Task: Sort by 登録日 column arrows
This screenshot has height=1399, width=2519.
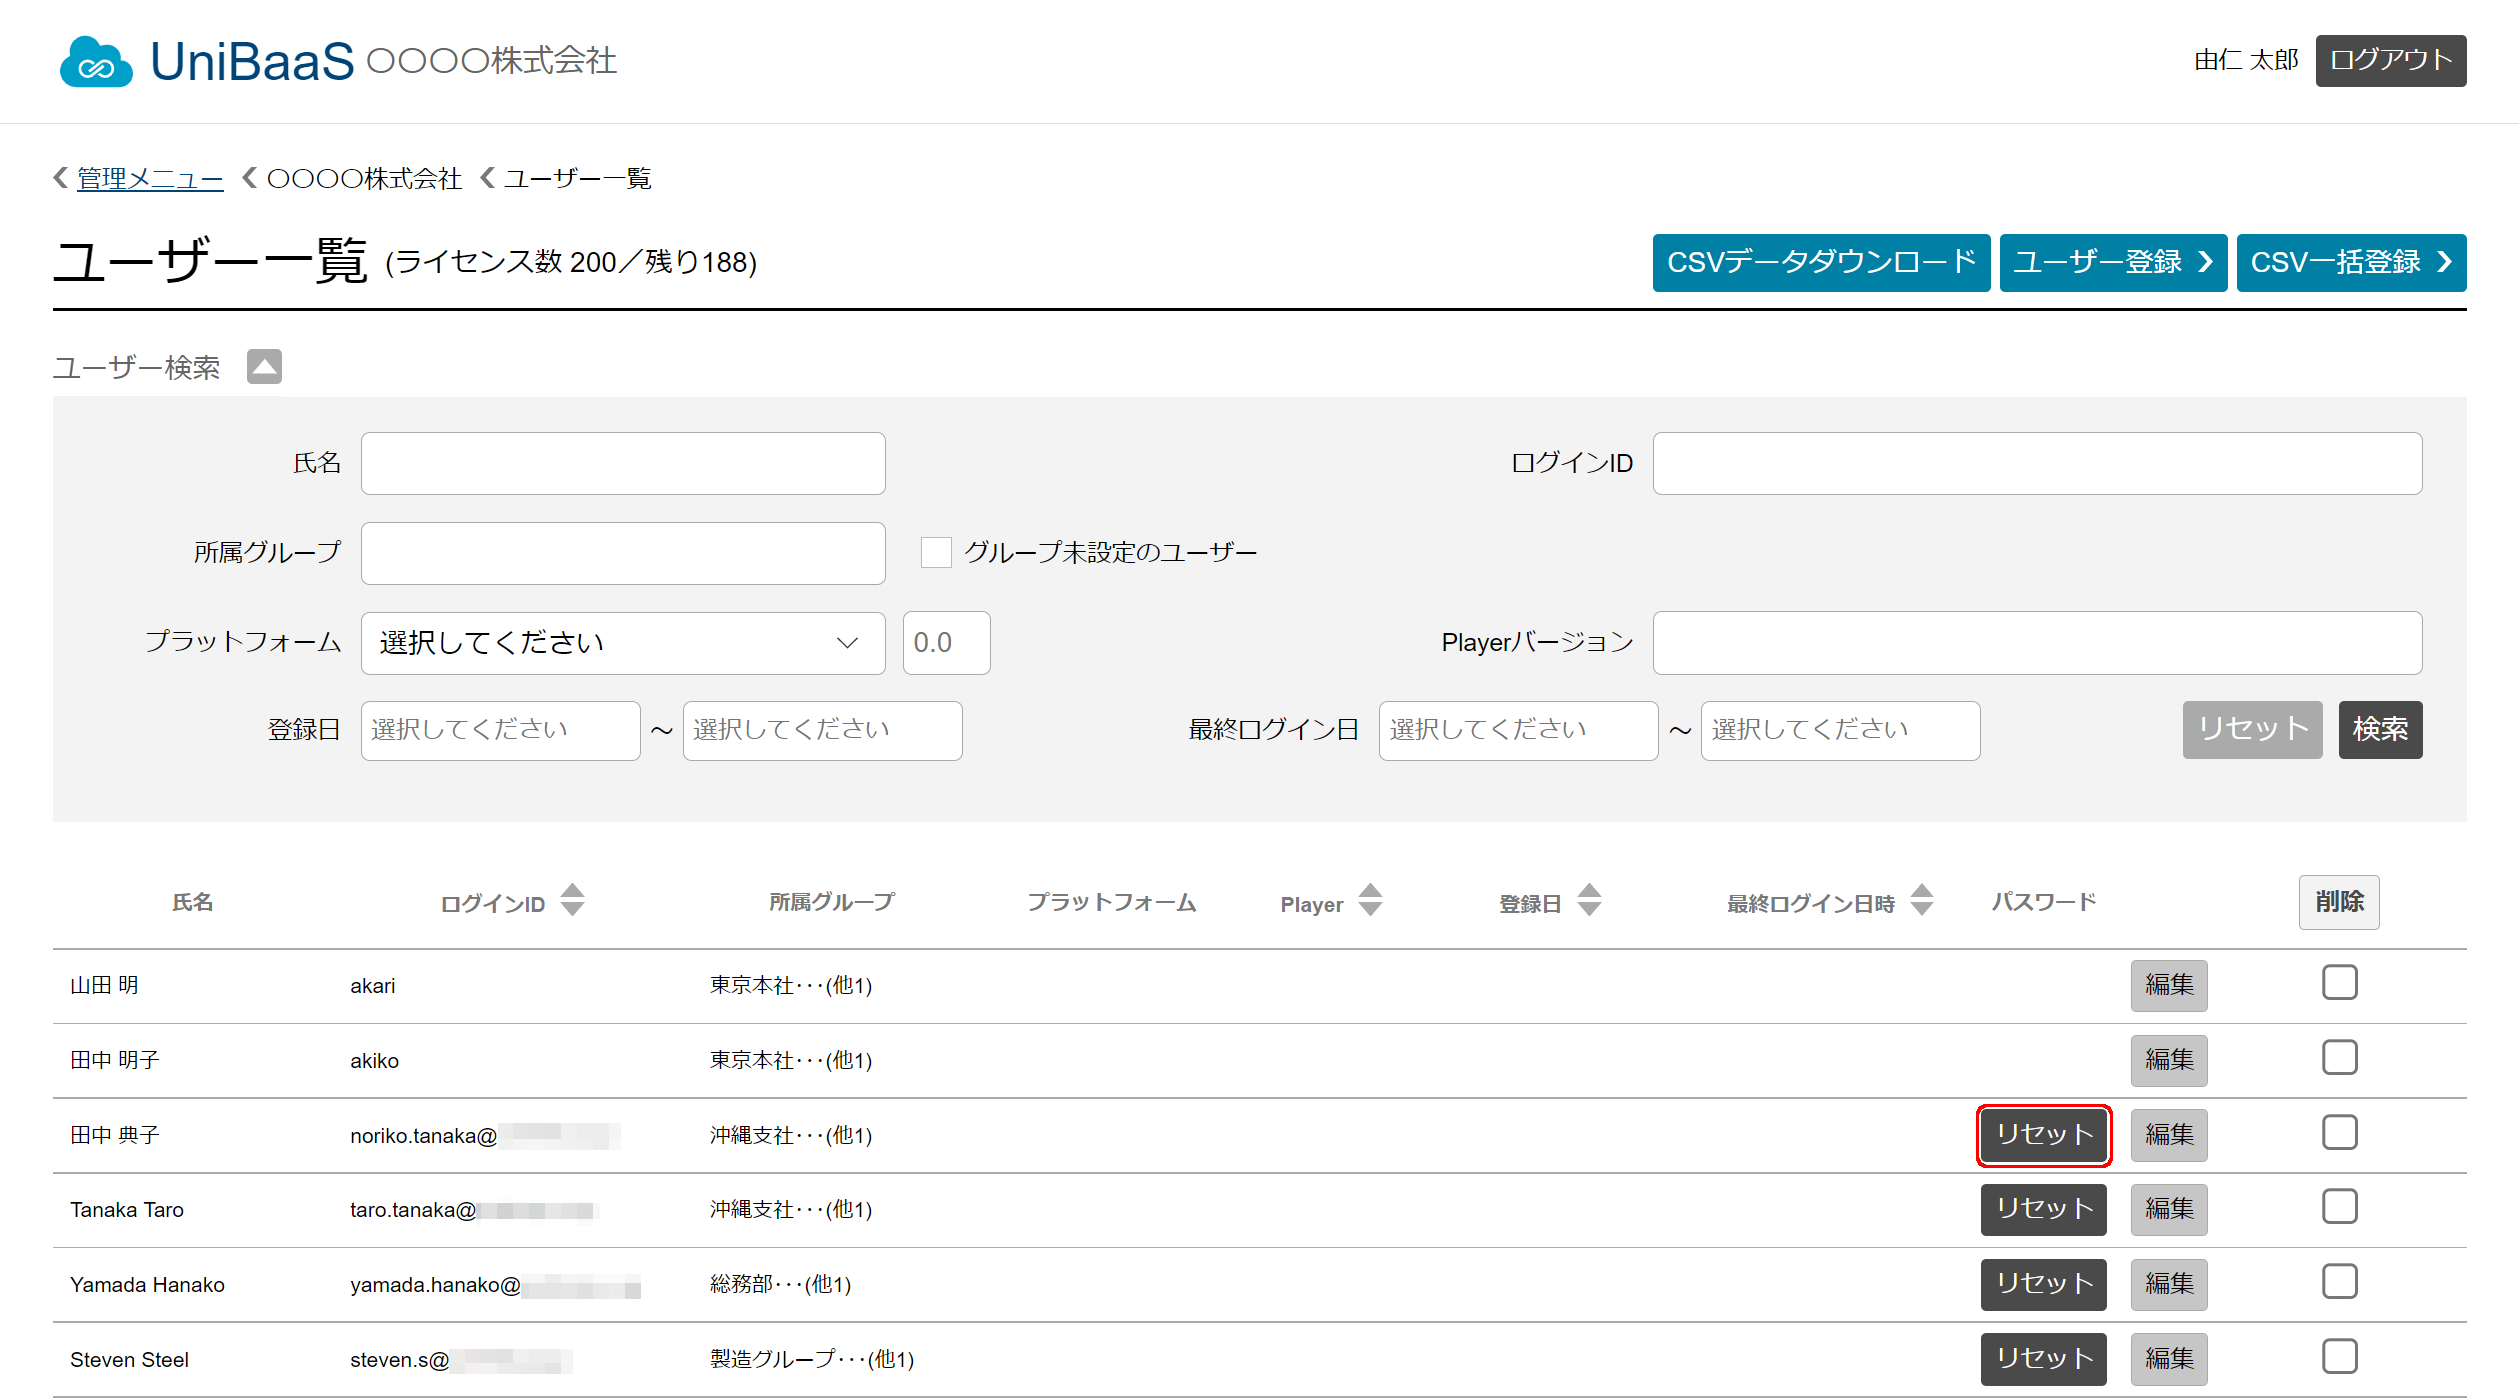Action: 1589,900
